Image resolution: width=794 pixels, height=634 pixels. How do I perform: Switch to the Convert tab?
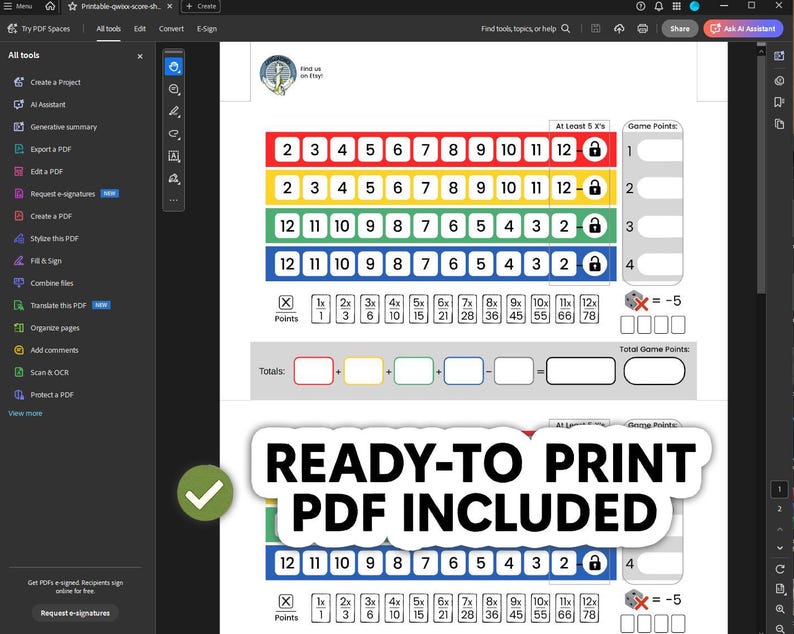pos(171,29)
